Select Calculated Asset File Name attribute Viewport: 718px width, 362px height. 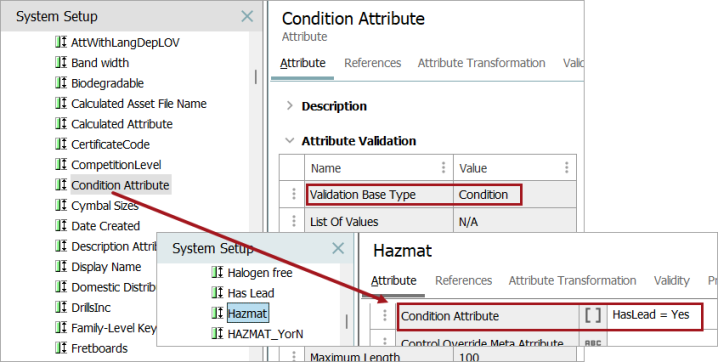pos(139,104)
